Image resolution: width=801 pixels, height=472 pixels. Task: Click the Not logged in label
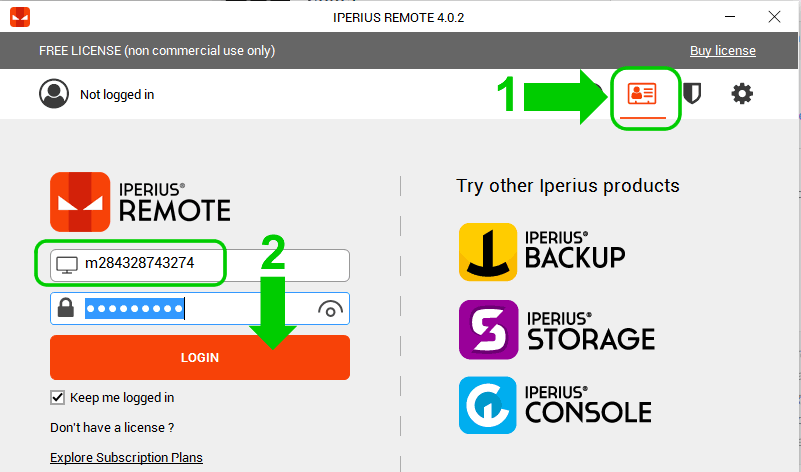point(117,95)
